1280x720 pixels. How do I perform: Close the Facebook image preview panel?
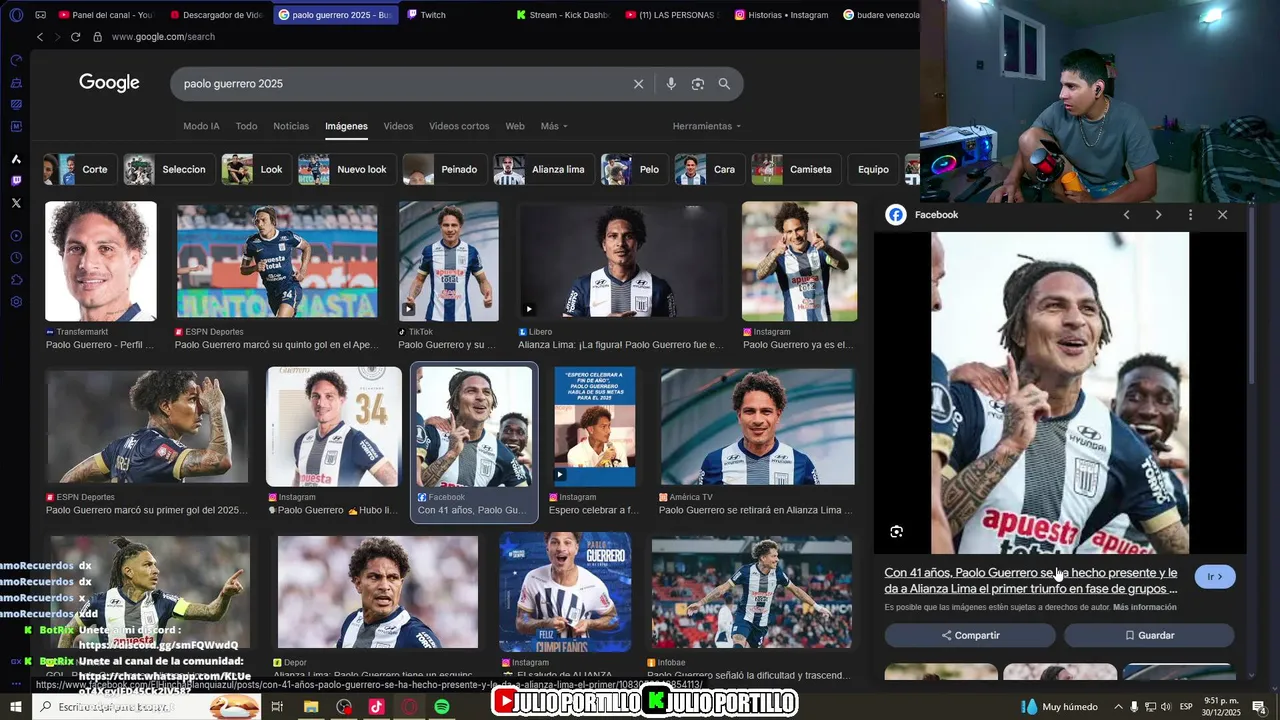pyautogui.click(x=1222, y=215)
